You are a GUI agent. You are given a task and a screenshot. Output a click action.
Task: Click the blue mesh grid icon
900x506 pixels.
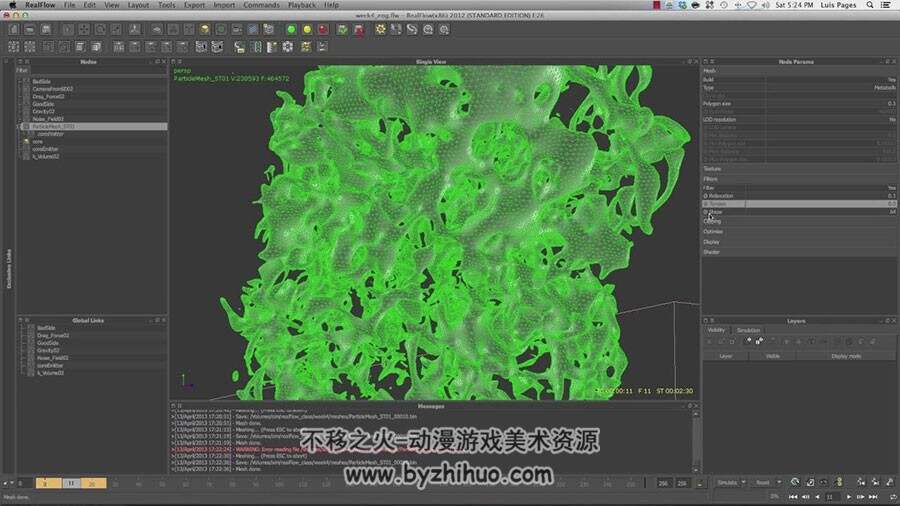(x=253, y=29)
